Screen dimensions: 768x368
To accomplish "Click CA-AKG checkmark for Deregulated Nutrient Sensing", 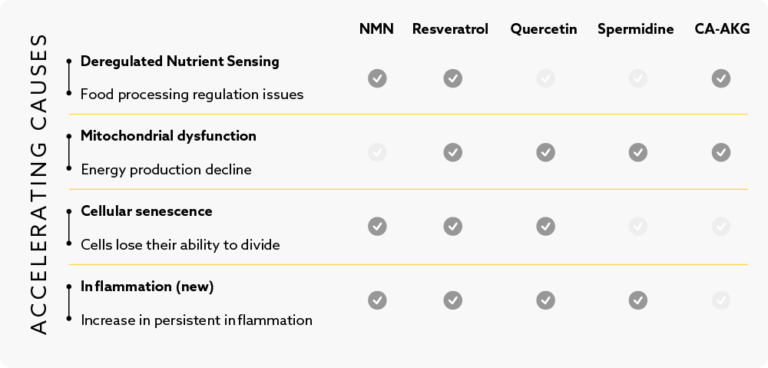I will click(x=721, y=78).
